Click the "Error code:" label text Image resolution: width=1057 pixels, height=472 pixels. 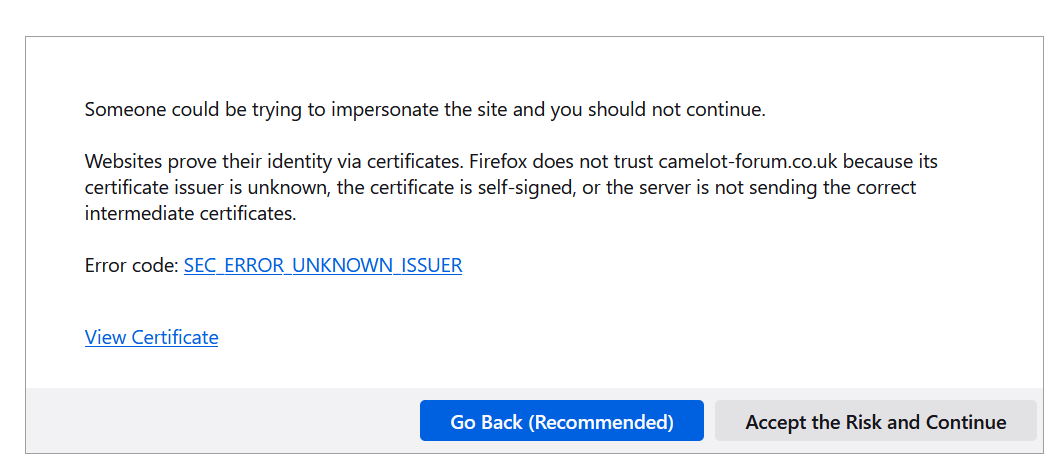pos(132,266)
